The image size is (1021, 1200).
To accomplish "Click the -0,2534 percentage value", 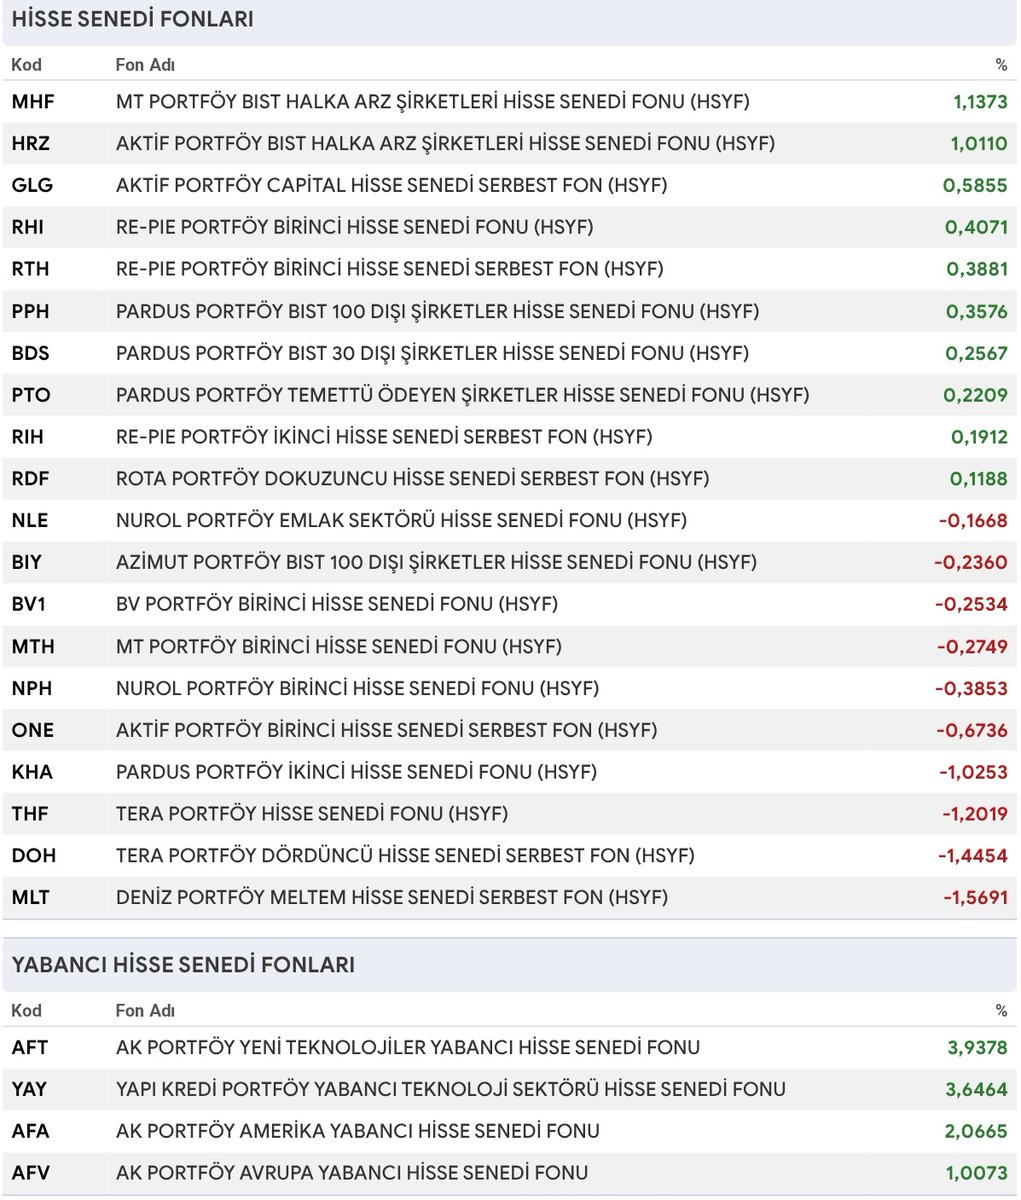I will pyautogui.click(x=971, y=605).
